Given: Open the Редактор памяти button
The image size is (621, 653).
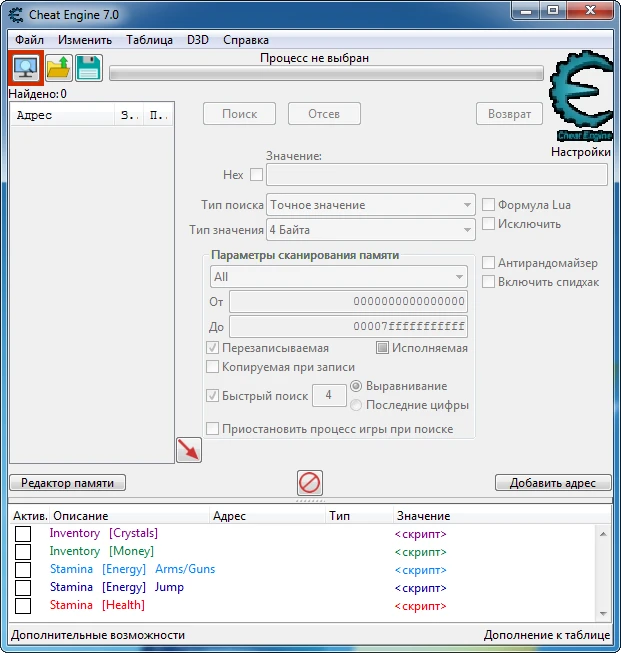Looking at the screenshot, I should pyautogui.click(x=67, y=483).
